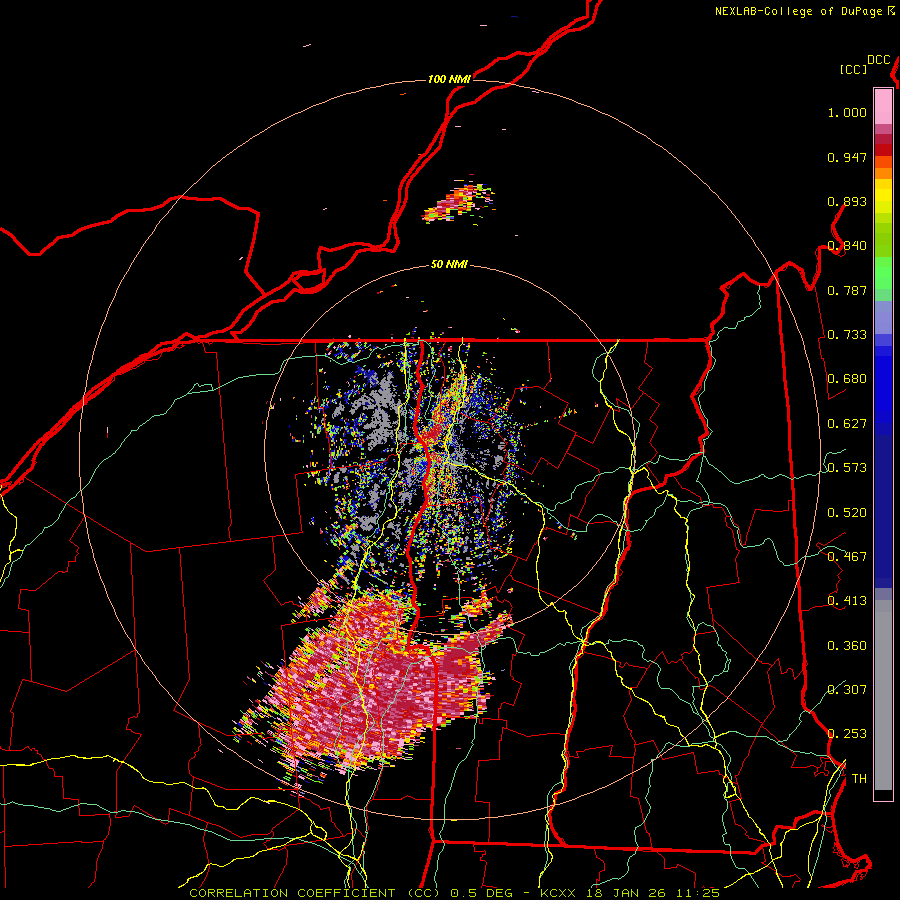Click the 50 NMI range ring label

tap(449, 264)
